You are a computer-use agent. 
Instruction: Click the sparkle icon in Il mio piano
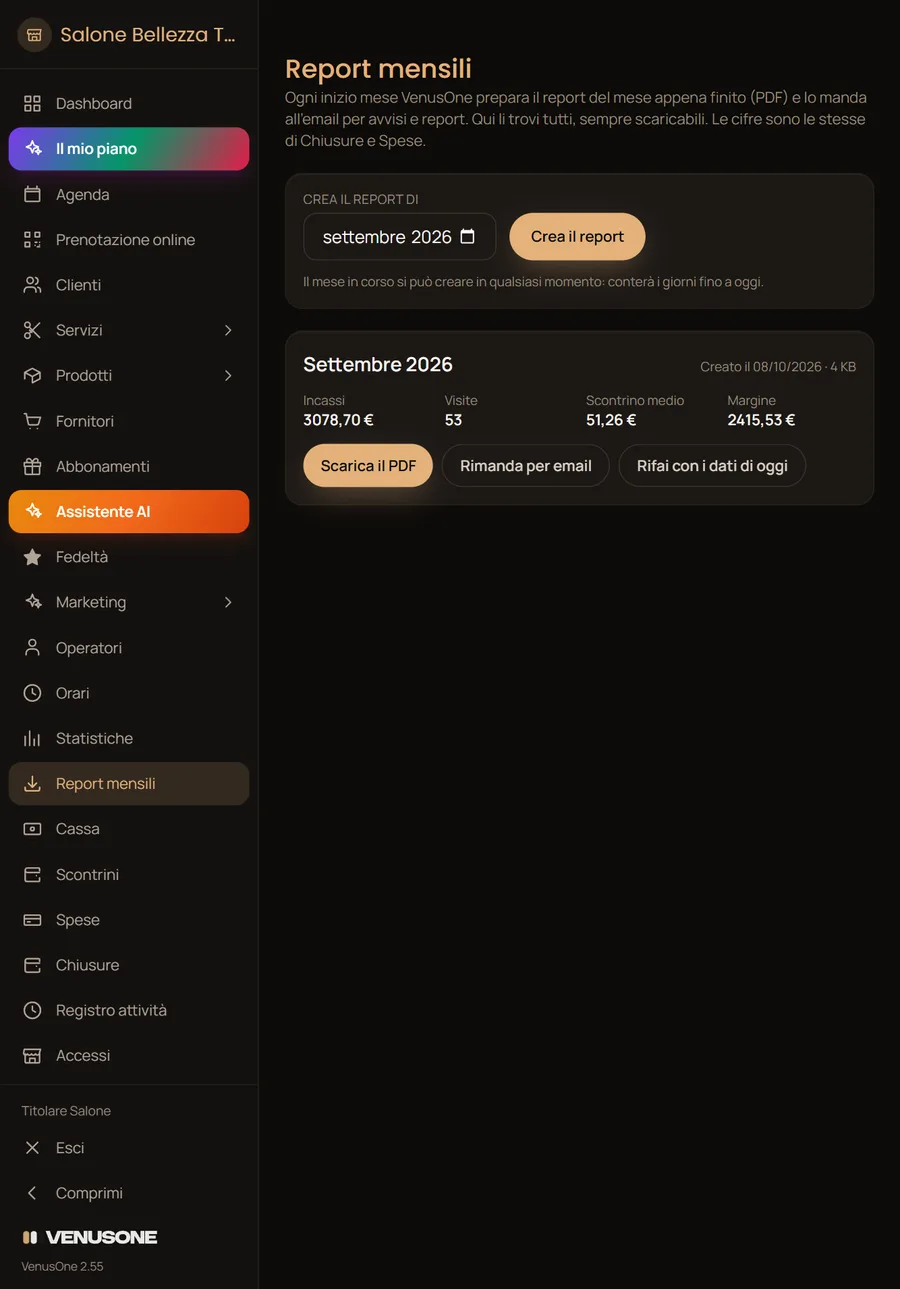point(33,149)
